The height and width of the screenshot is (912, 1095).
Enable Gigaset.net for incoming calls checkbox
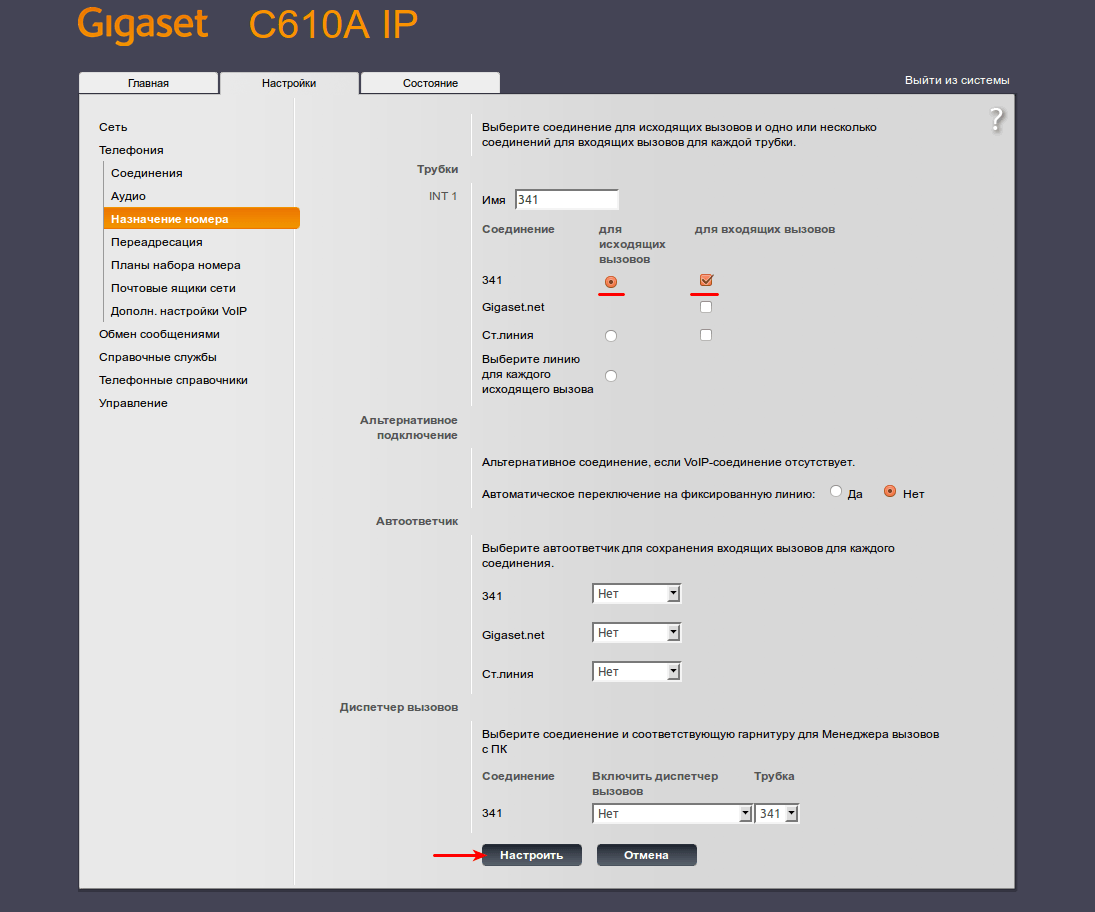pos(706,307)
